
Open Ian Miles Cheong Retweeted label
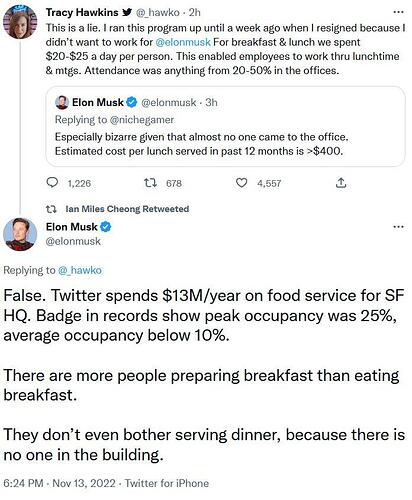[127, 209]
